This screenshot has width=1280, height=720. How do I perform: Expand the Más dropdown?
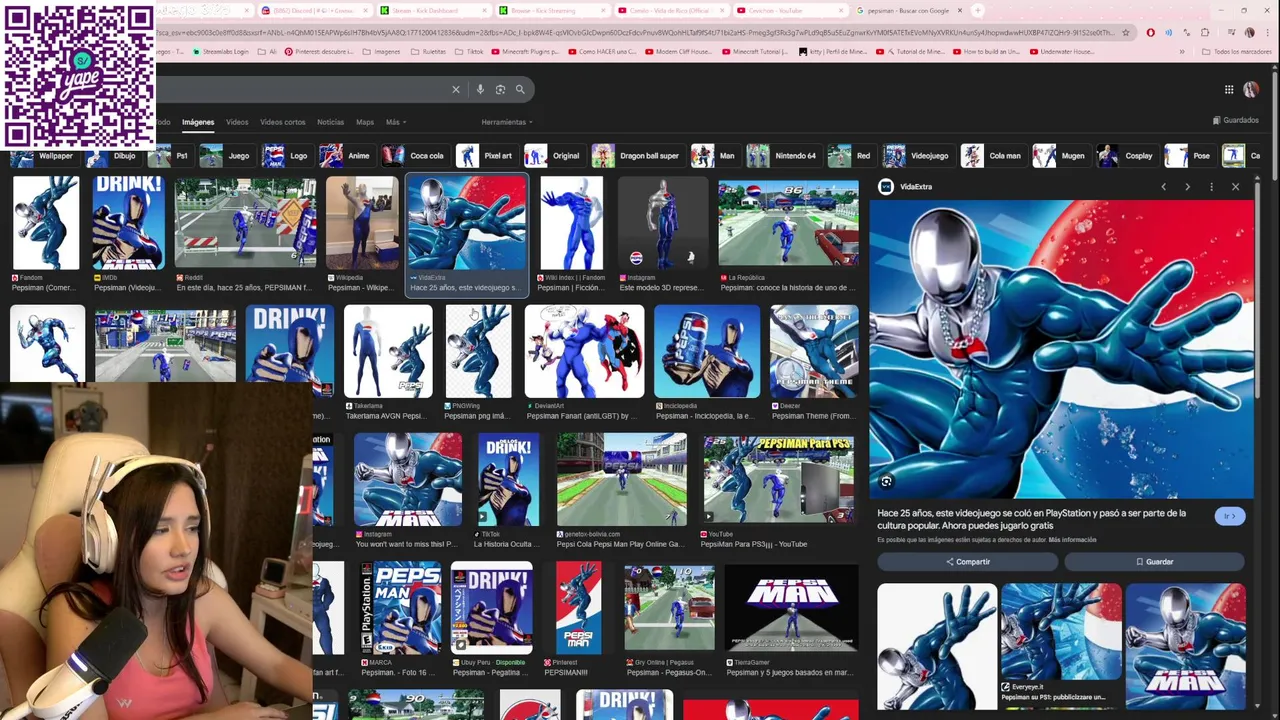point(395,122)
